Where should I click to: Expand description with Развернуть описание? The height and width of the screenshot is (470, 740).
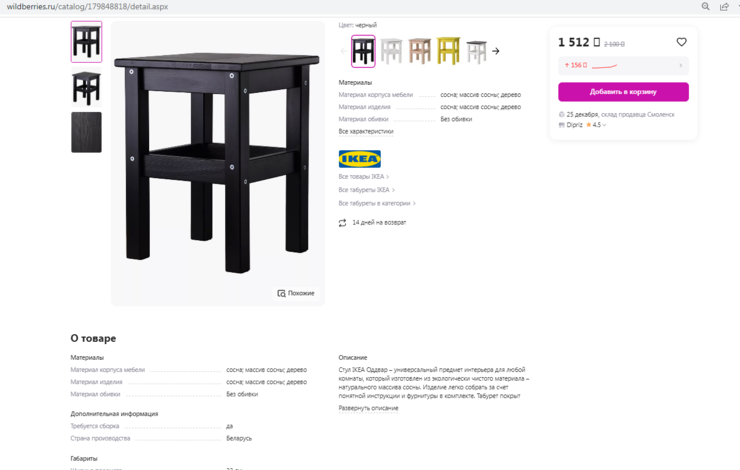click(368, 408)
